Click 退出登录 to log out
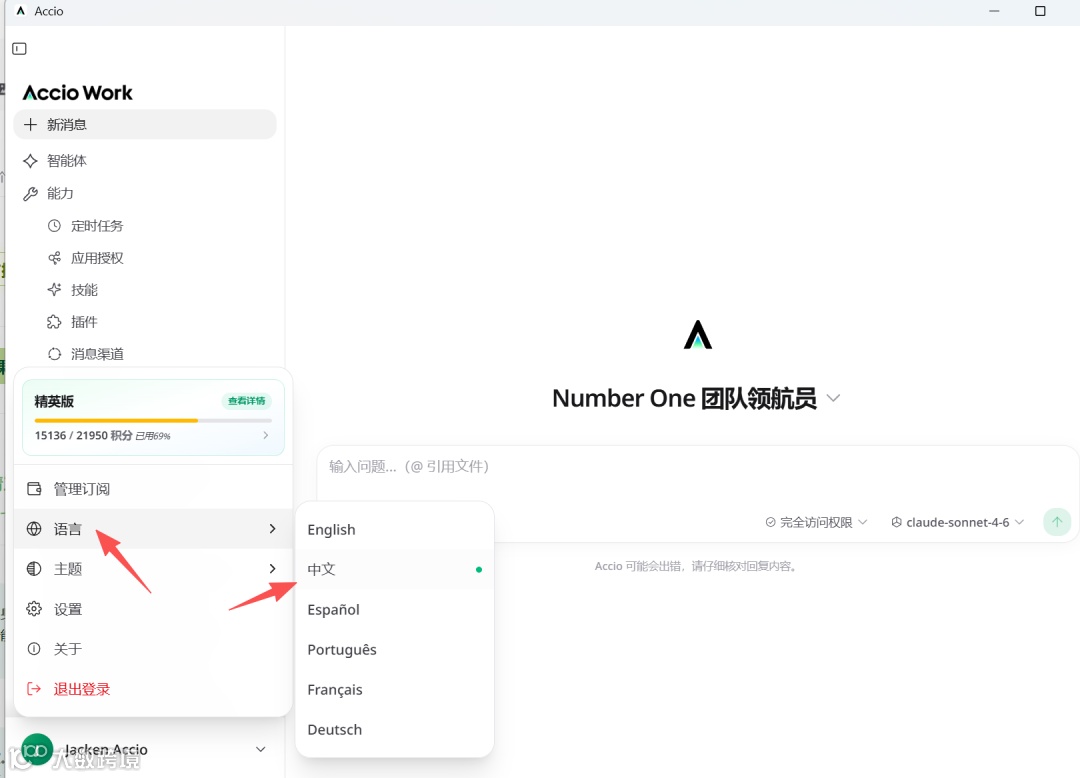 153,688
